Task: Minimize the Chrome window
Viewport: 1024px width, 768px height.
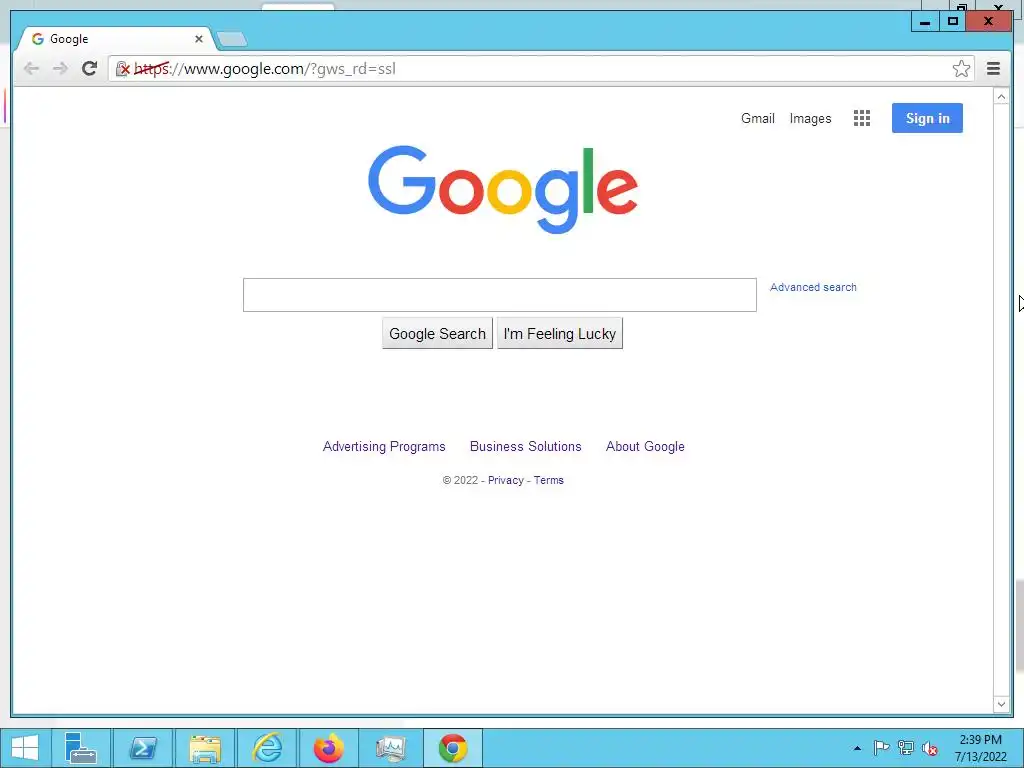Action: [925, 22]
